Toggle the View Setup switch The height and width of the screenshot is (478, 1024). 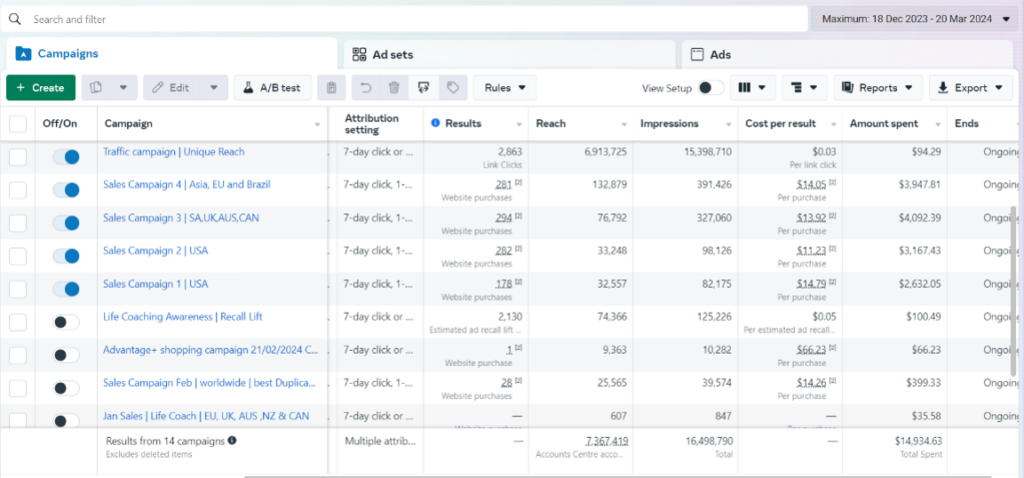(710, 88)
